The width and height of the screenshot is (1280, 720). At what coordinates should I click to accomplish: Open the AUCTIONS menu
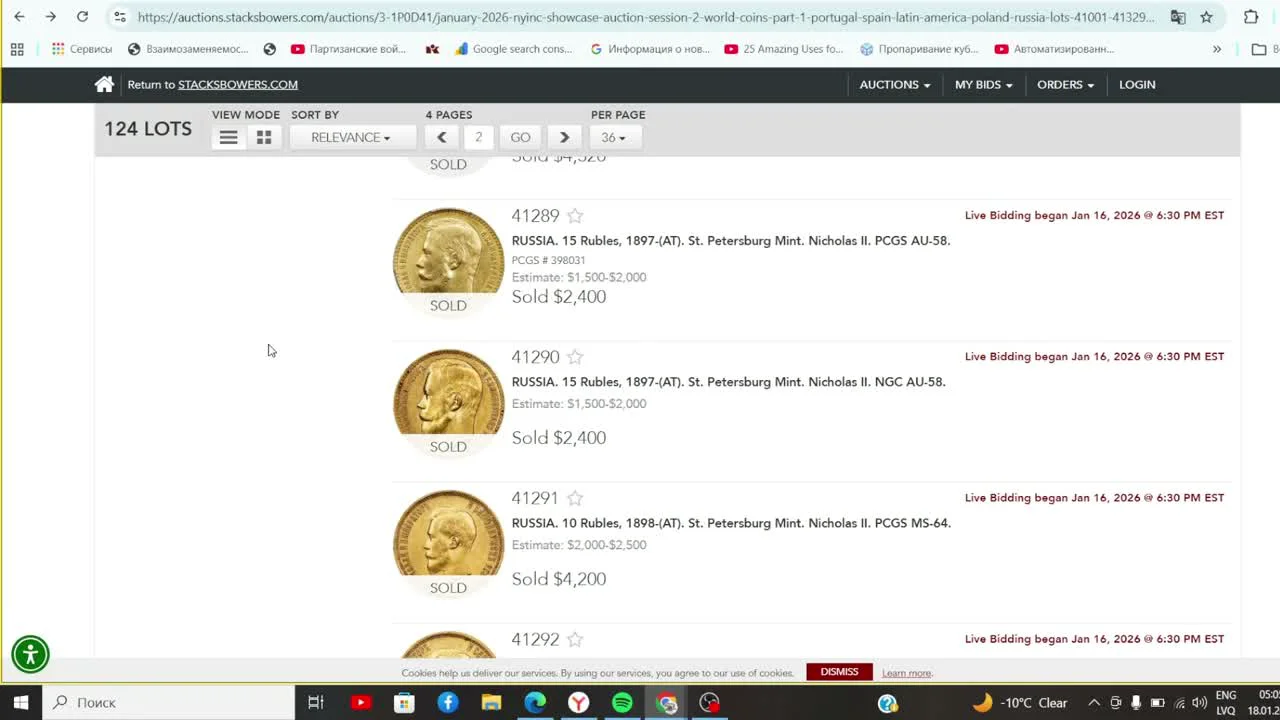tap(893, 84)
